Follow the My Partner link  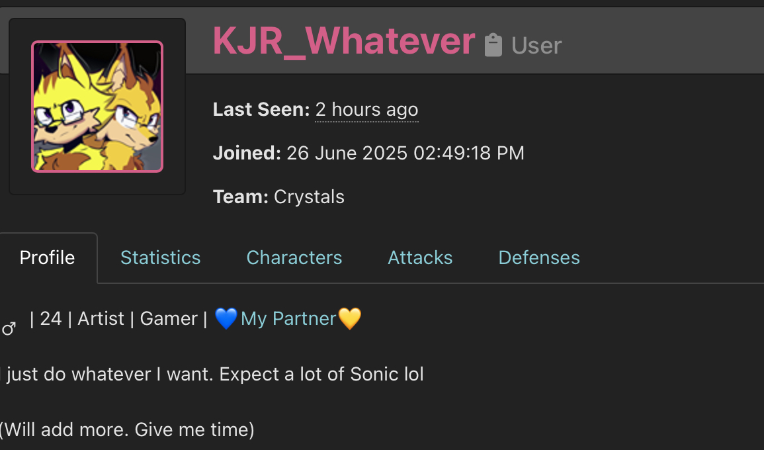288,319
